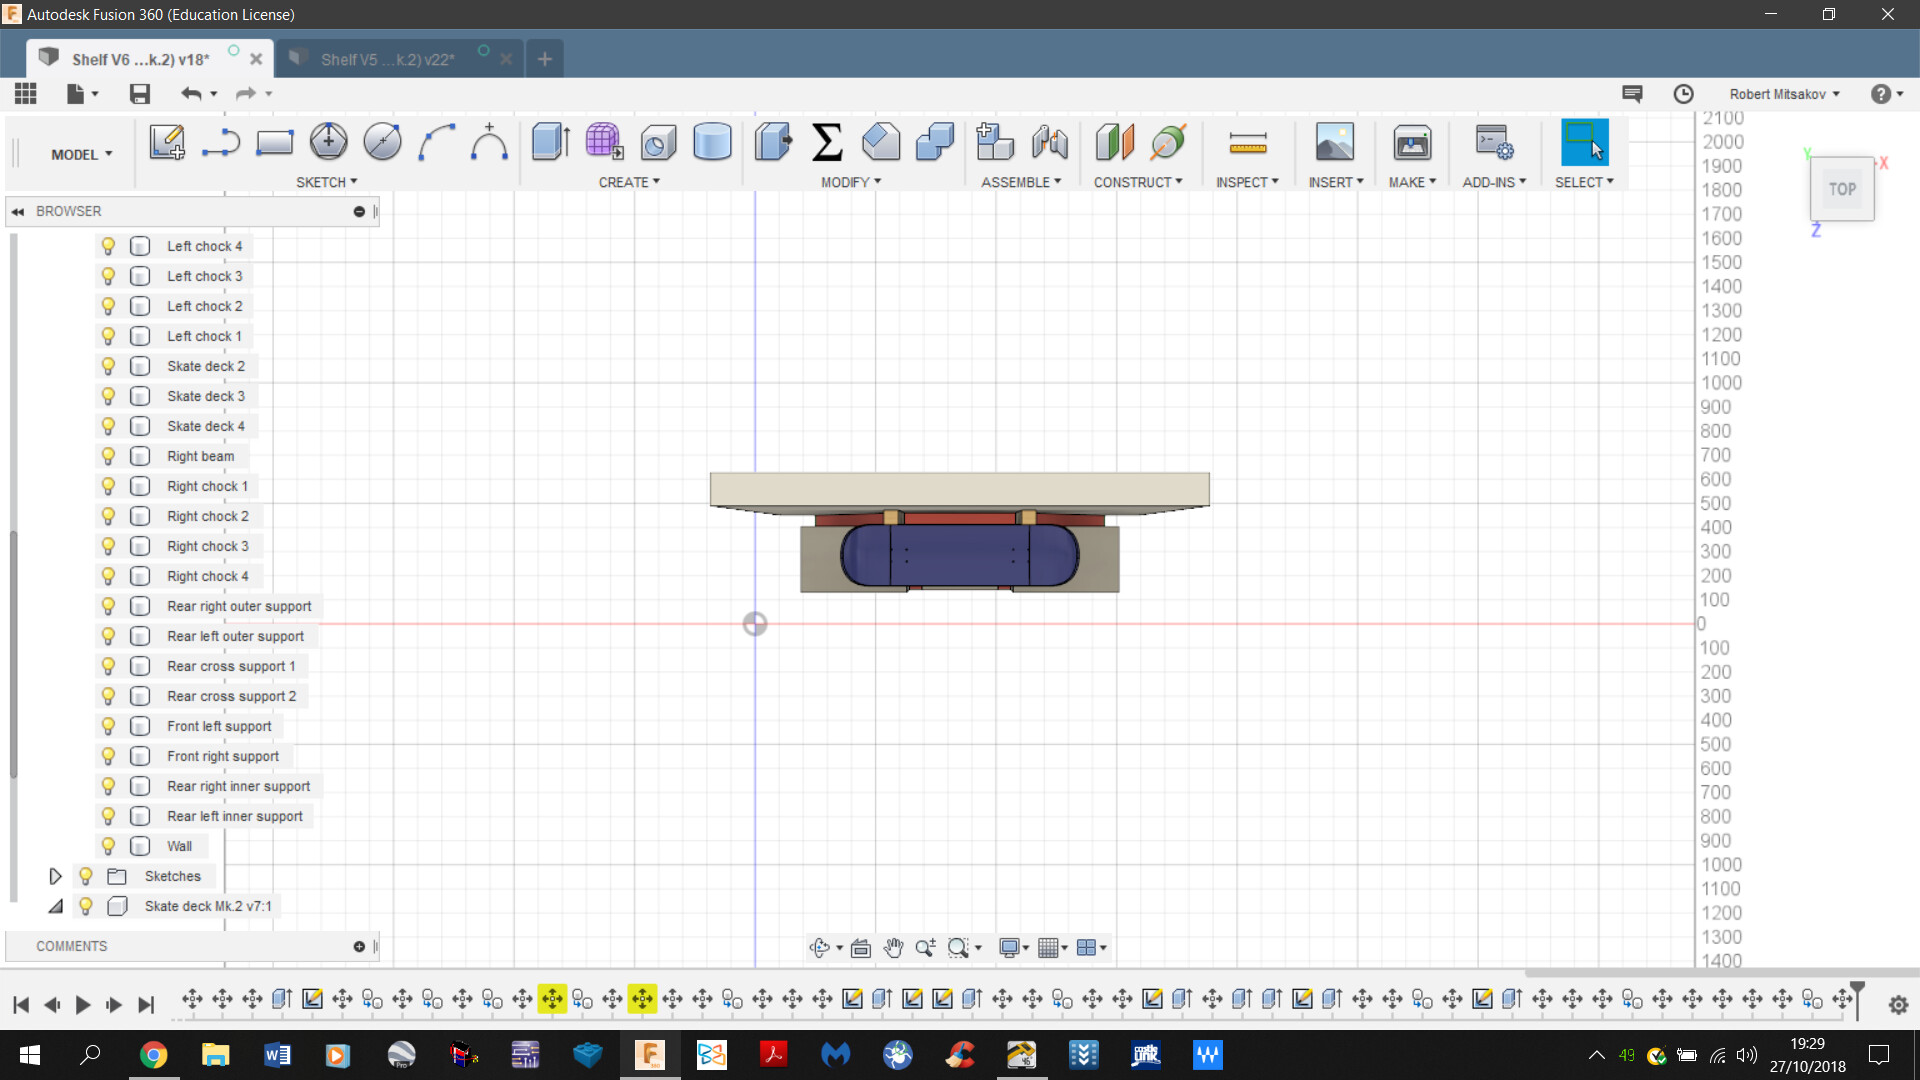Select the Rear left outer support body
1920x1080 pixels.
[x=235, y=636]
